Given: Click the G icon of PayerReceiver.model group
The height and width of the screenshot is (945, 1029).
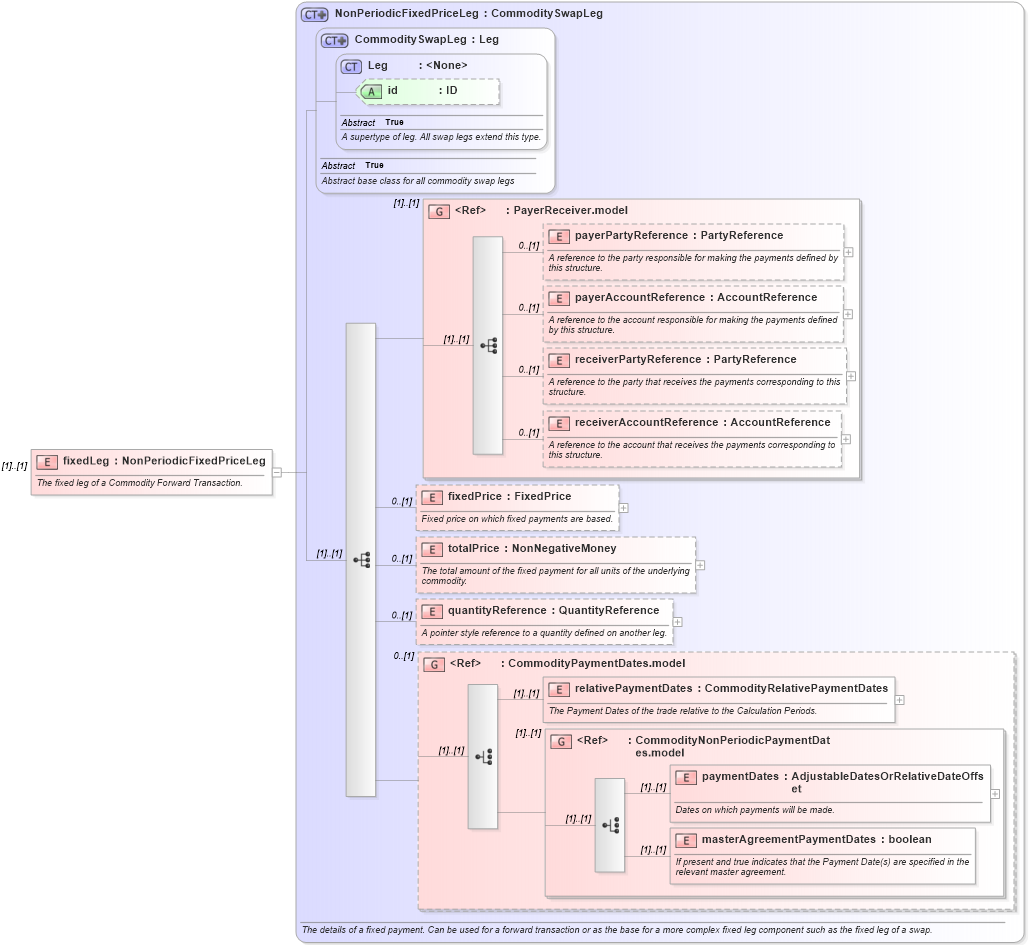Looking at the screenshot, I should click(x=439, y=211).
